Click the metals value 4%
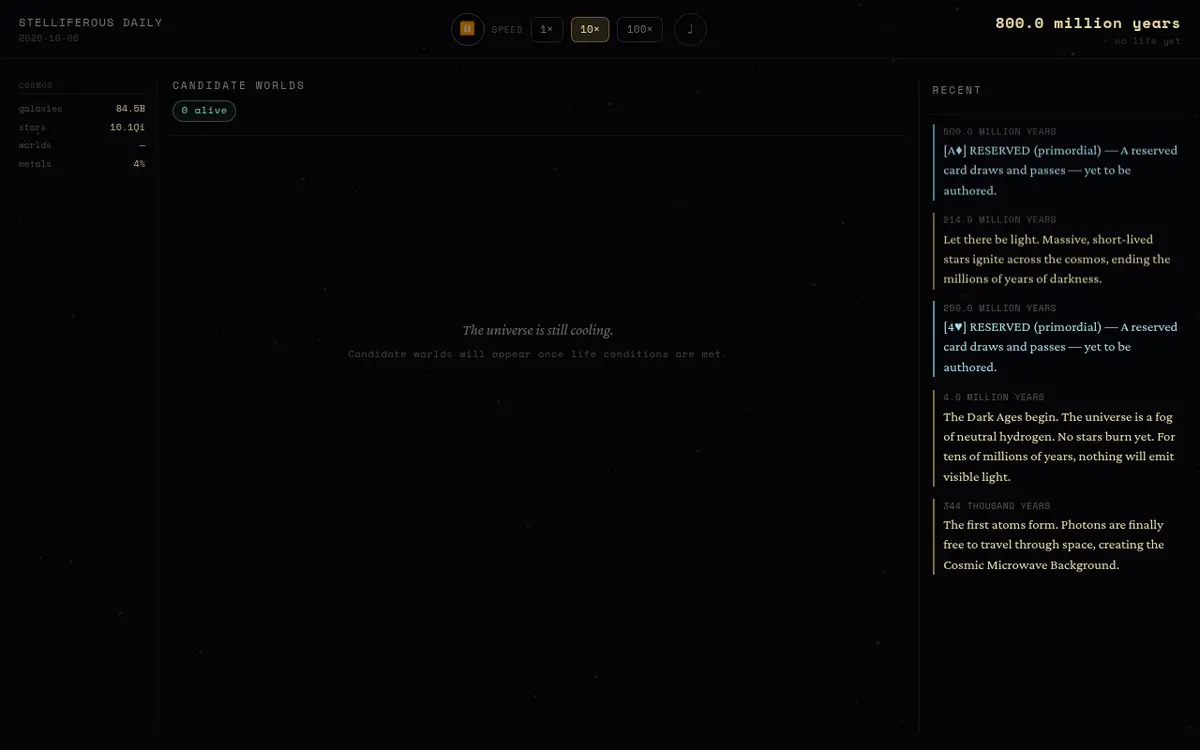Image resolution: width=1200 pixels, height=750 pixels. [x=139, y=164]
